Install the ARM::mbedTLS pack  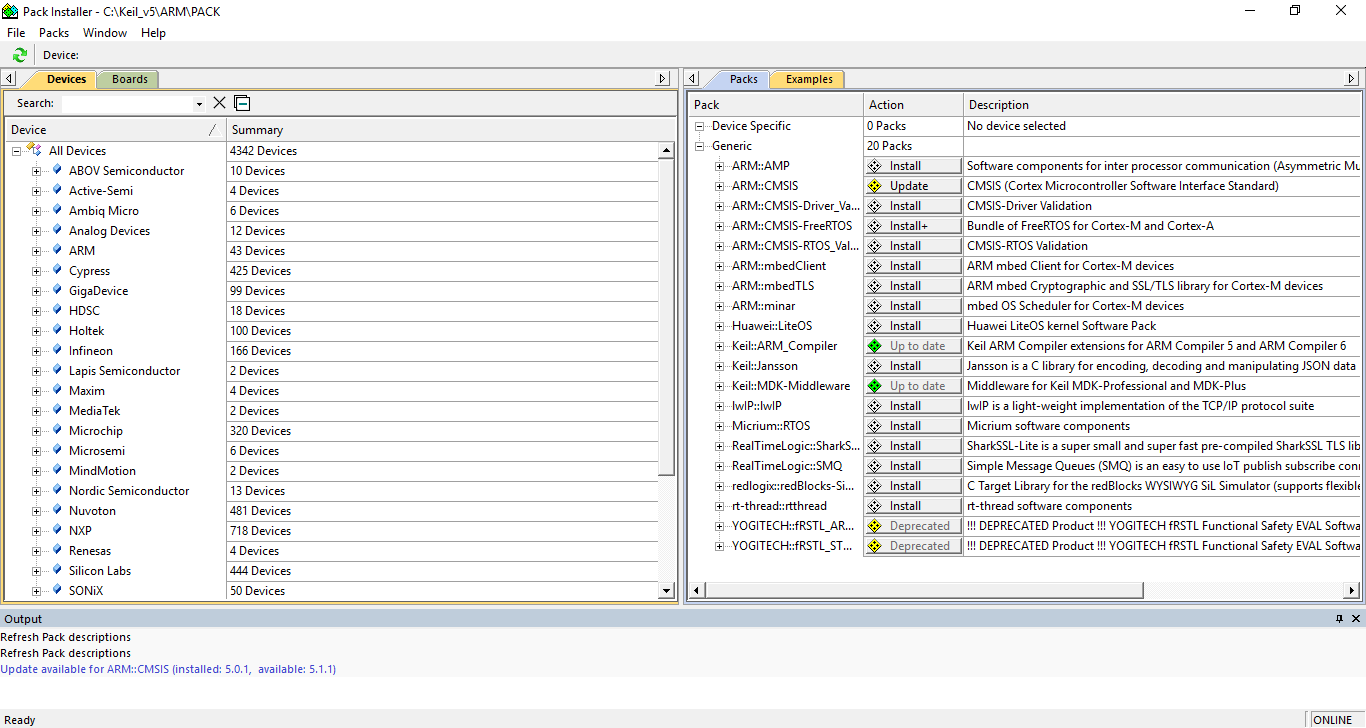click(x=913, y=286)
